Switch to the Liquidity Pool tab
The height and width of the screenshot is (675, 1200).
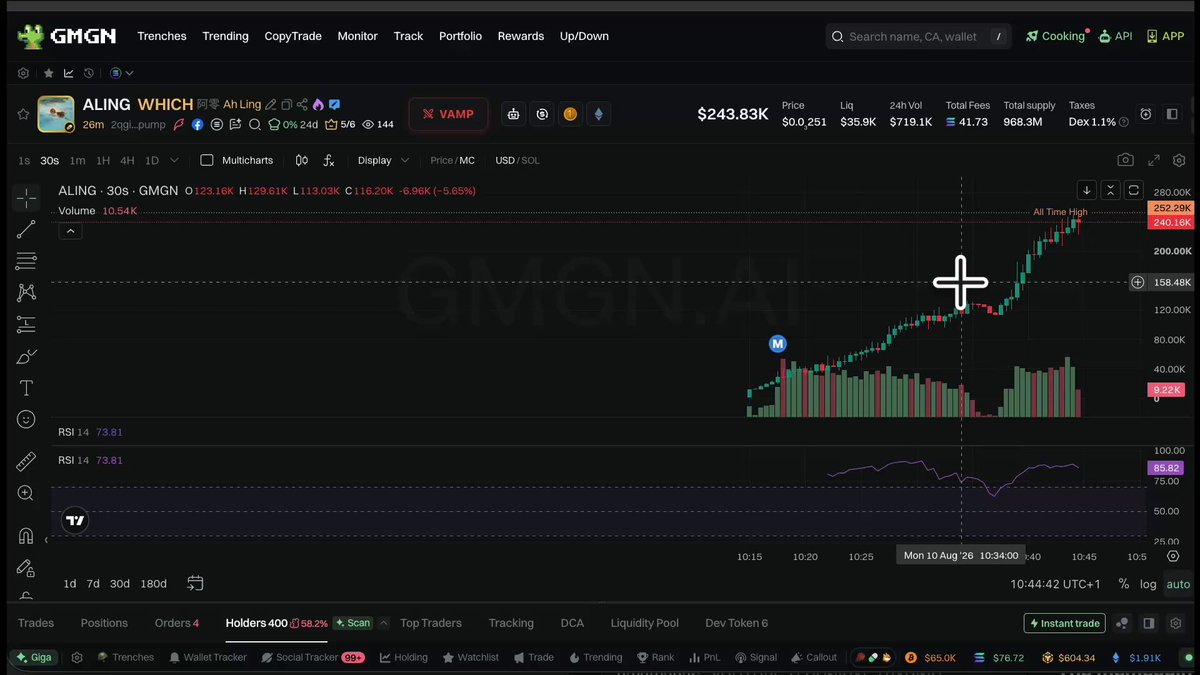point(645,623)
